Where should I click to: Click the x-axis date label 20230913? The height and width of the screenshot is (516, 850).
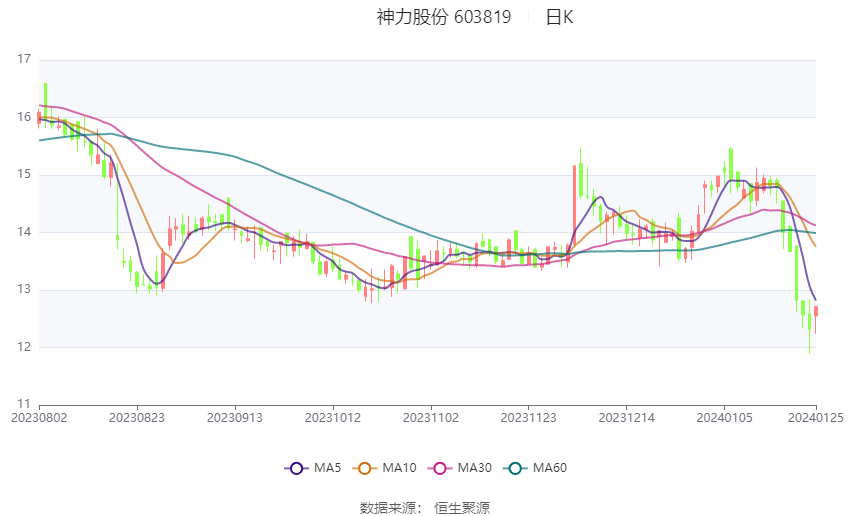click(x=235, y=418)
